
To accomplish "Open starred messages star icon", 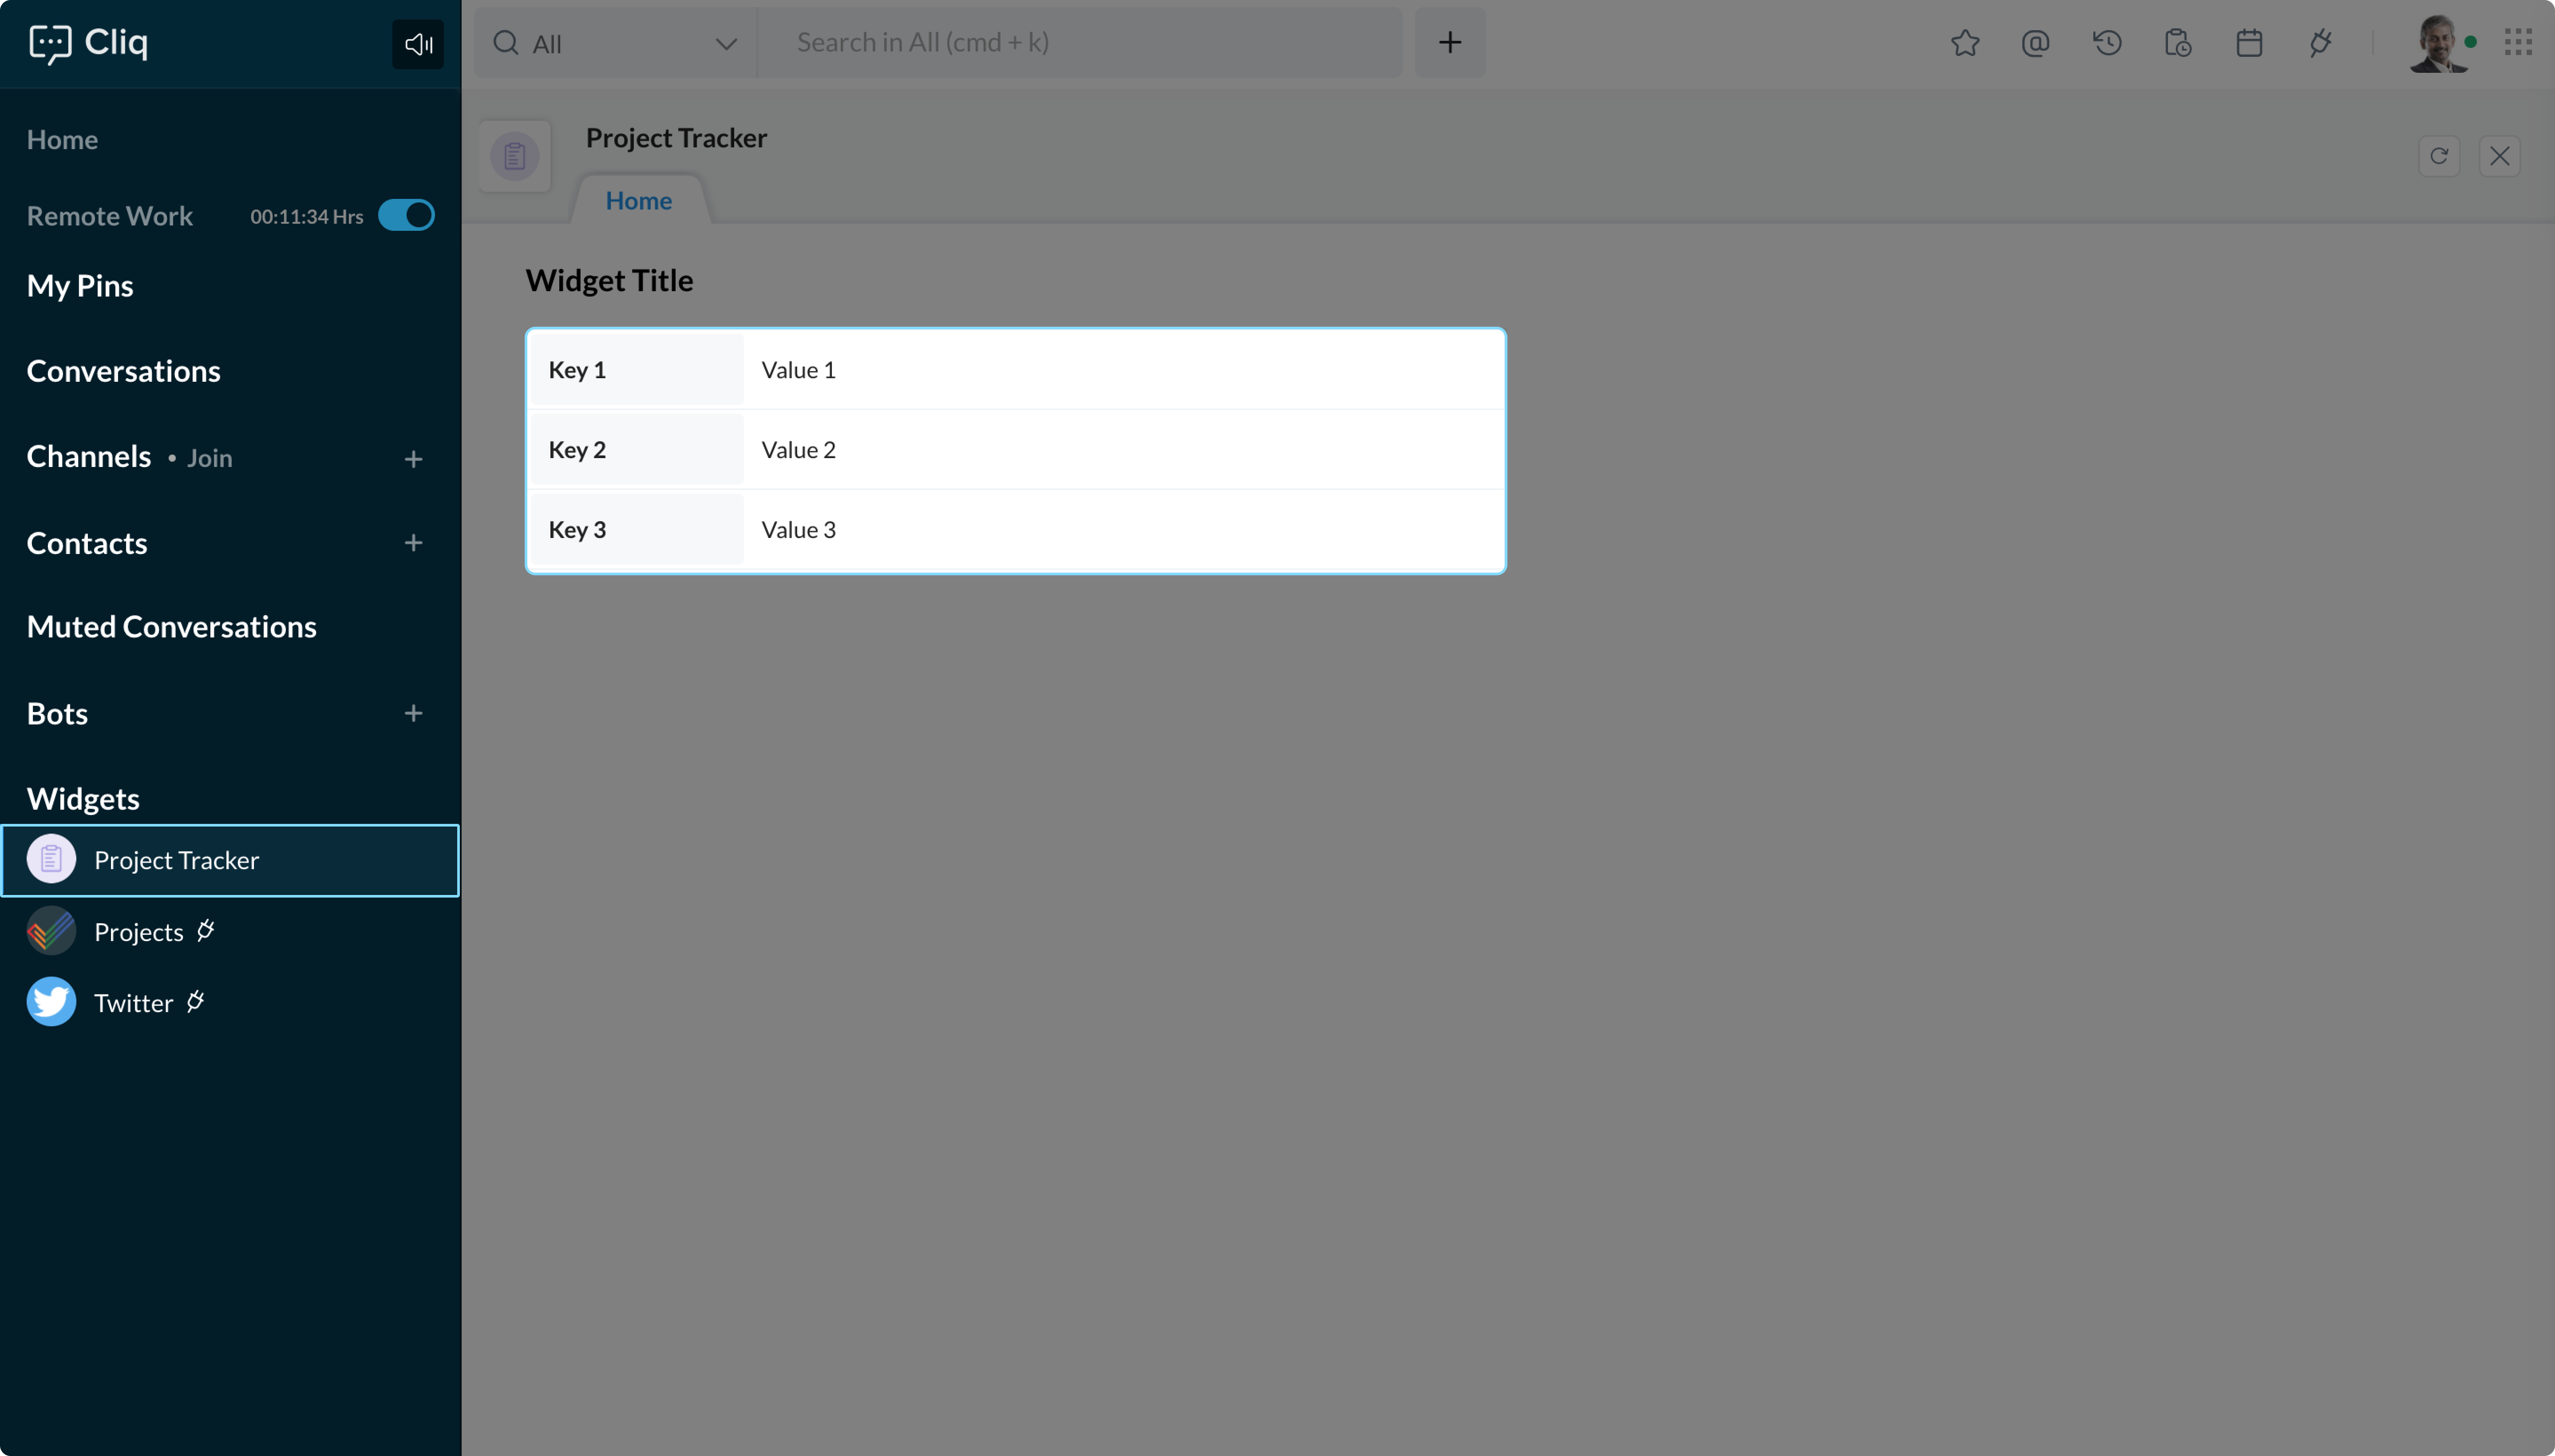I will [1965, 43].
